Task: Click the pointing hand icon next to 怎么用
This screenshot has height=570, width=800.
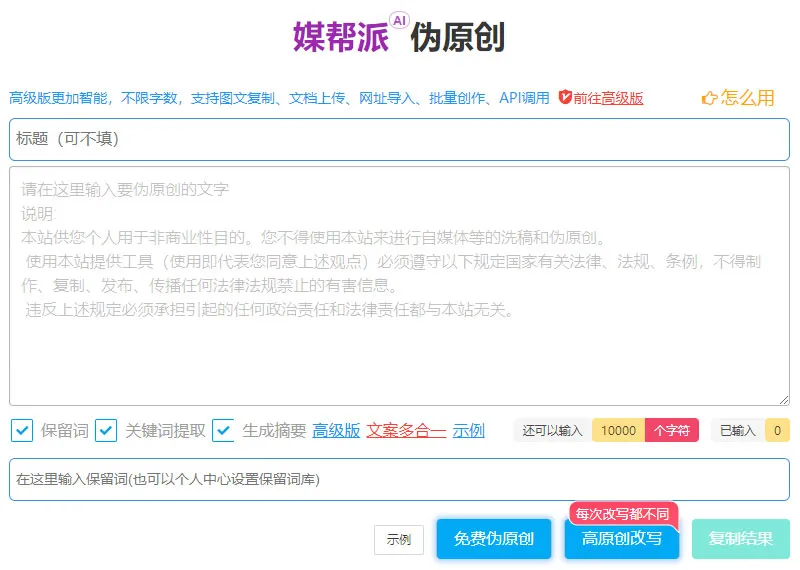Action: (709, 98)
